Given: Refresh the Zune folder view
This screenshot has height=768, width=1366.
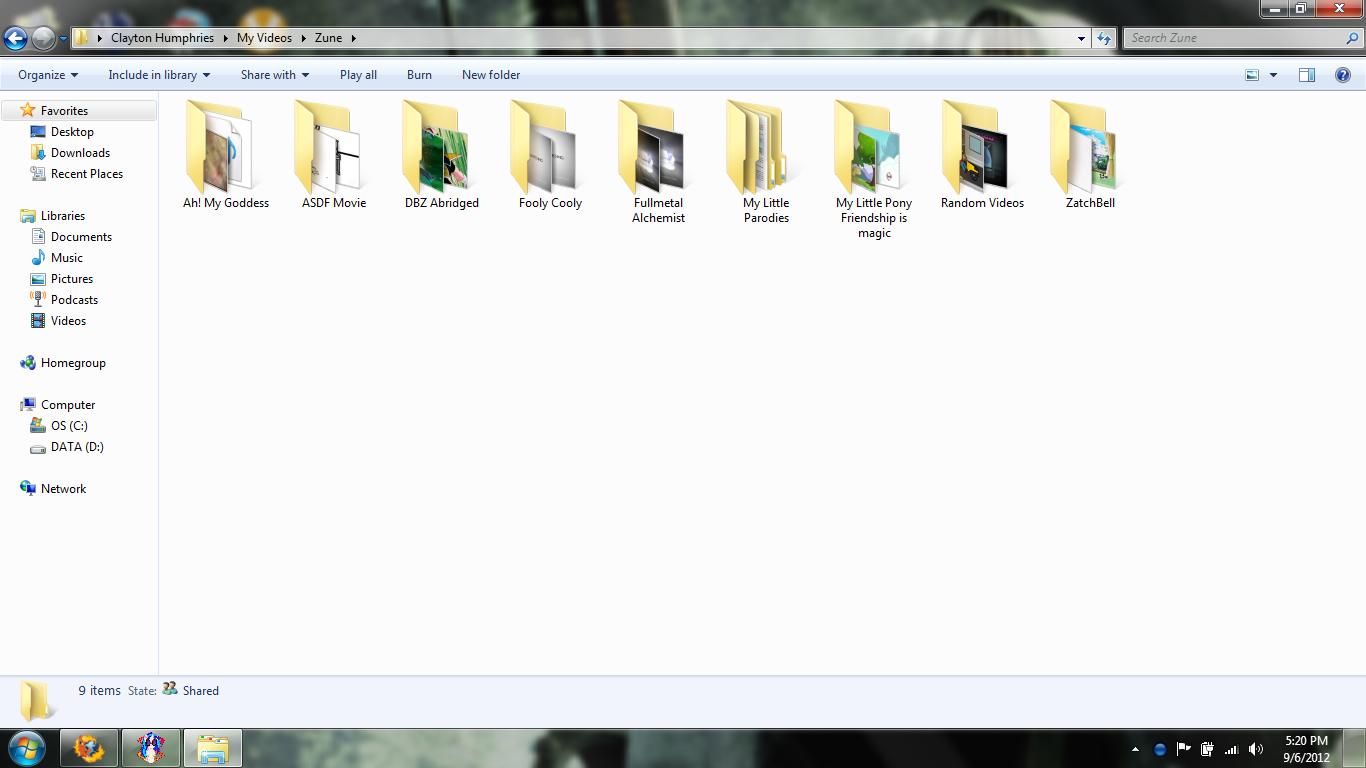Looking at the screenshot, I should click(1104, 38).
